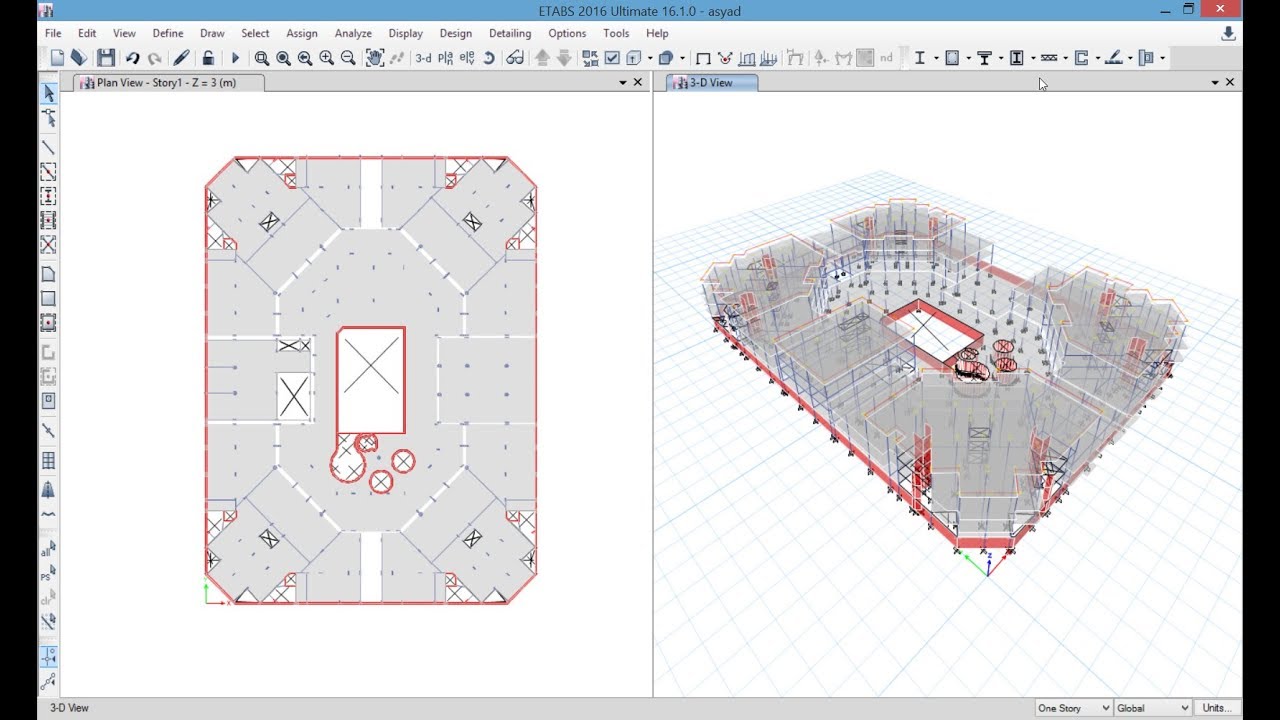Click the select all icon
The width and height of the screenshot is (1280, 720).
pyautogui.click(x=48, y=549)
